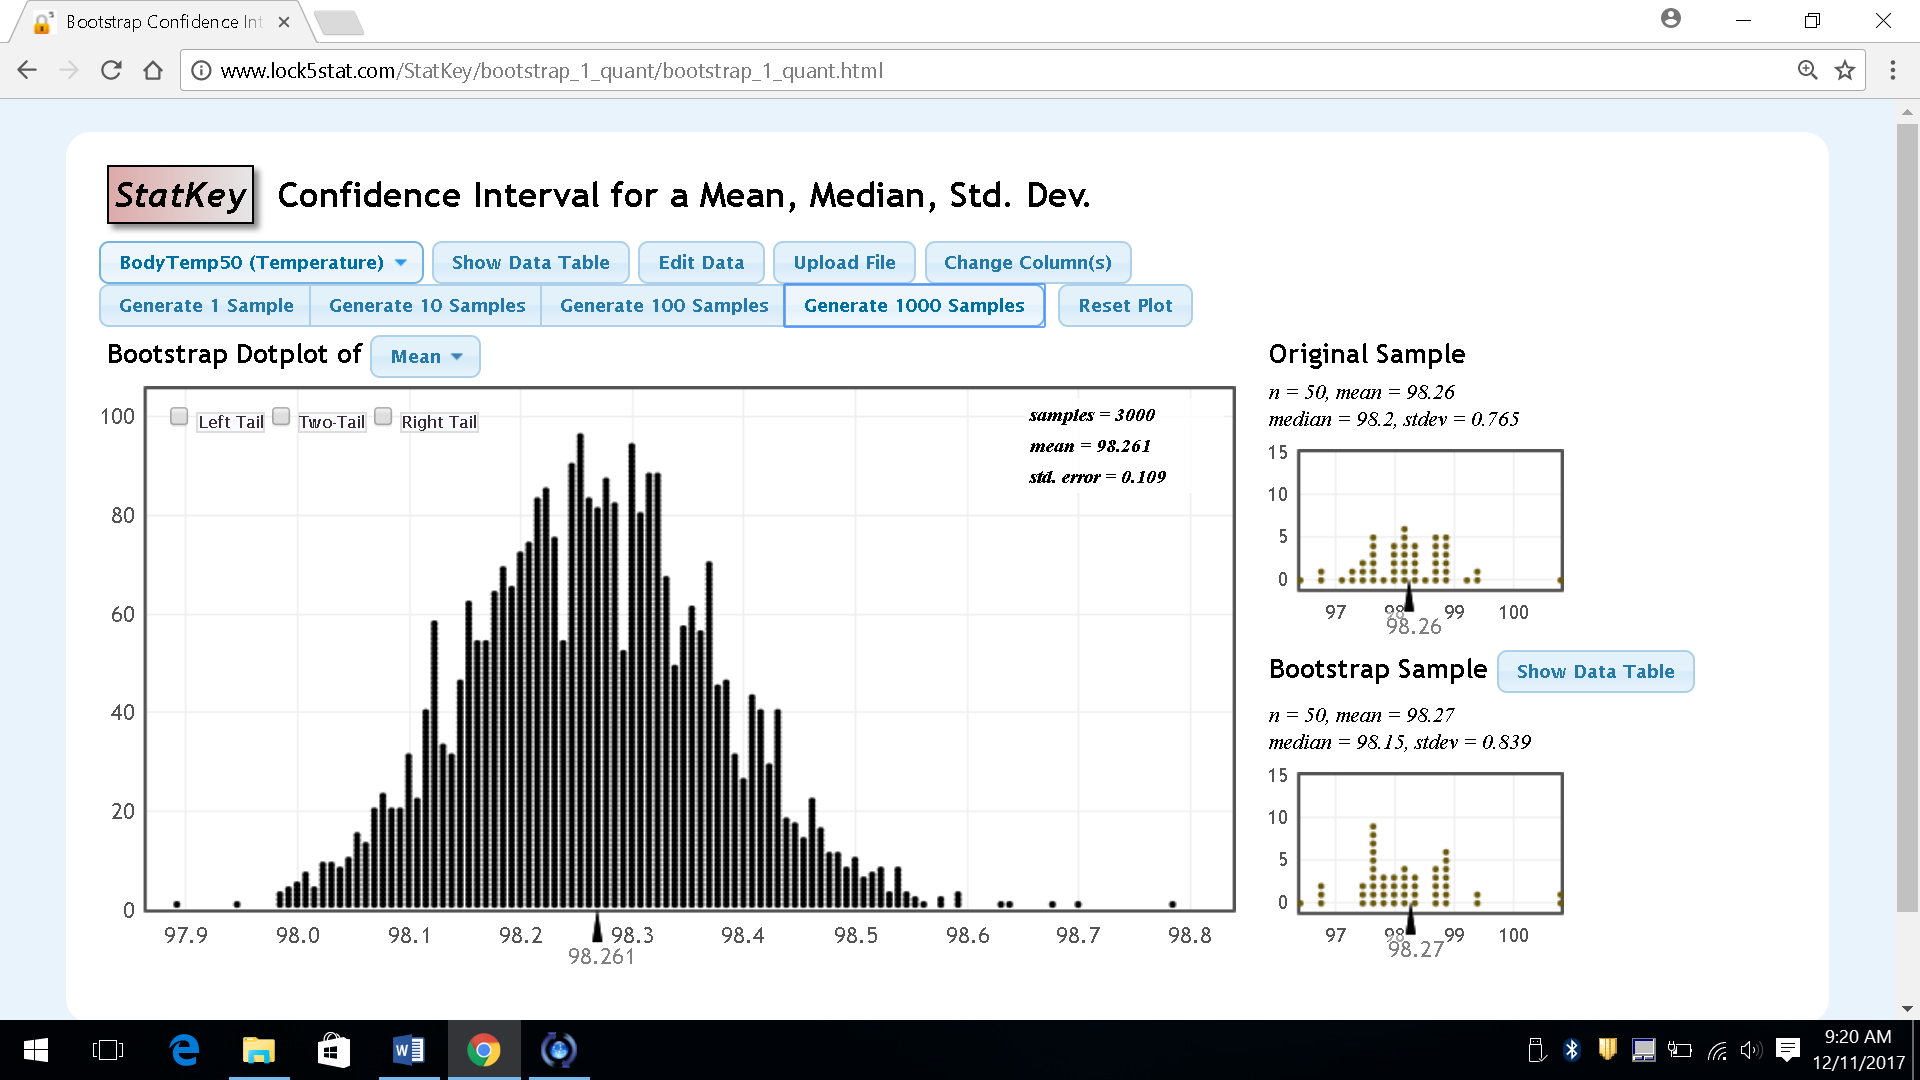
Task: Click the zoom magnifier in the address bar
Action: [1806, 70]
